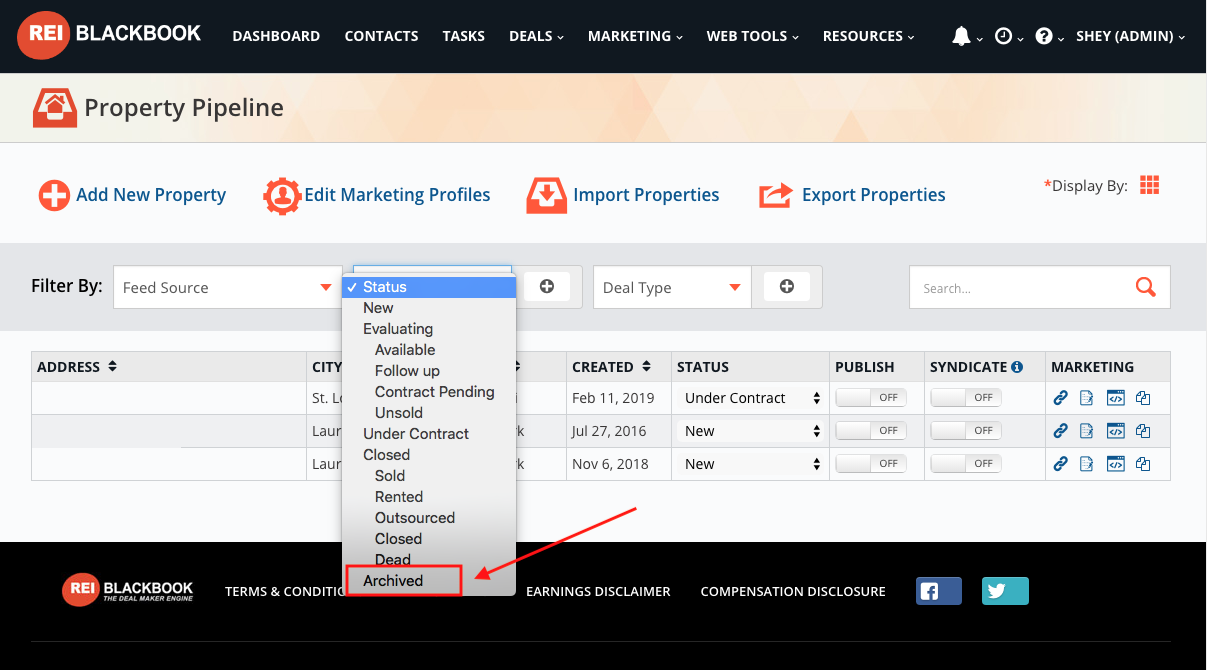Select Contract Pending in the Status dropdown list

click(x=429, y=392)
